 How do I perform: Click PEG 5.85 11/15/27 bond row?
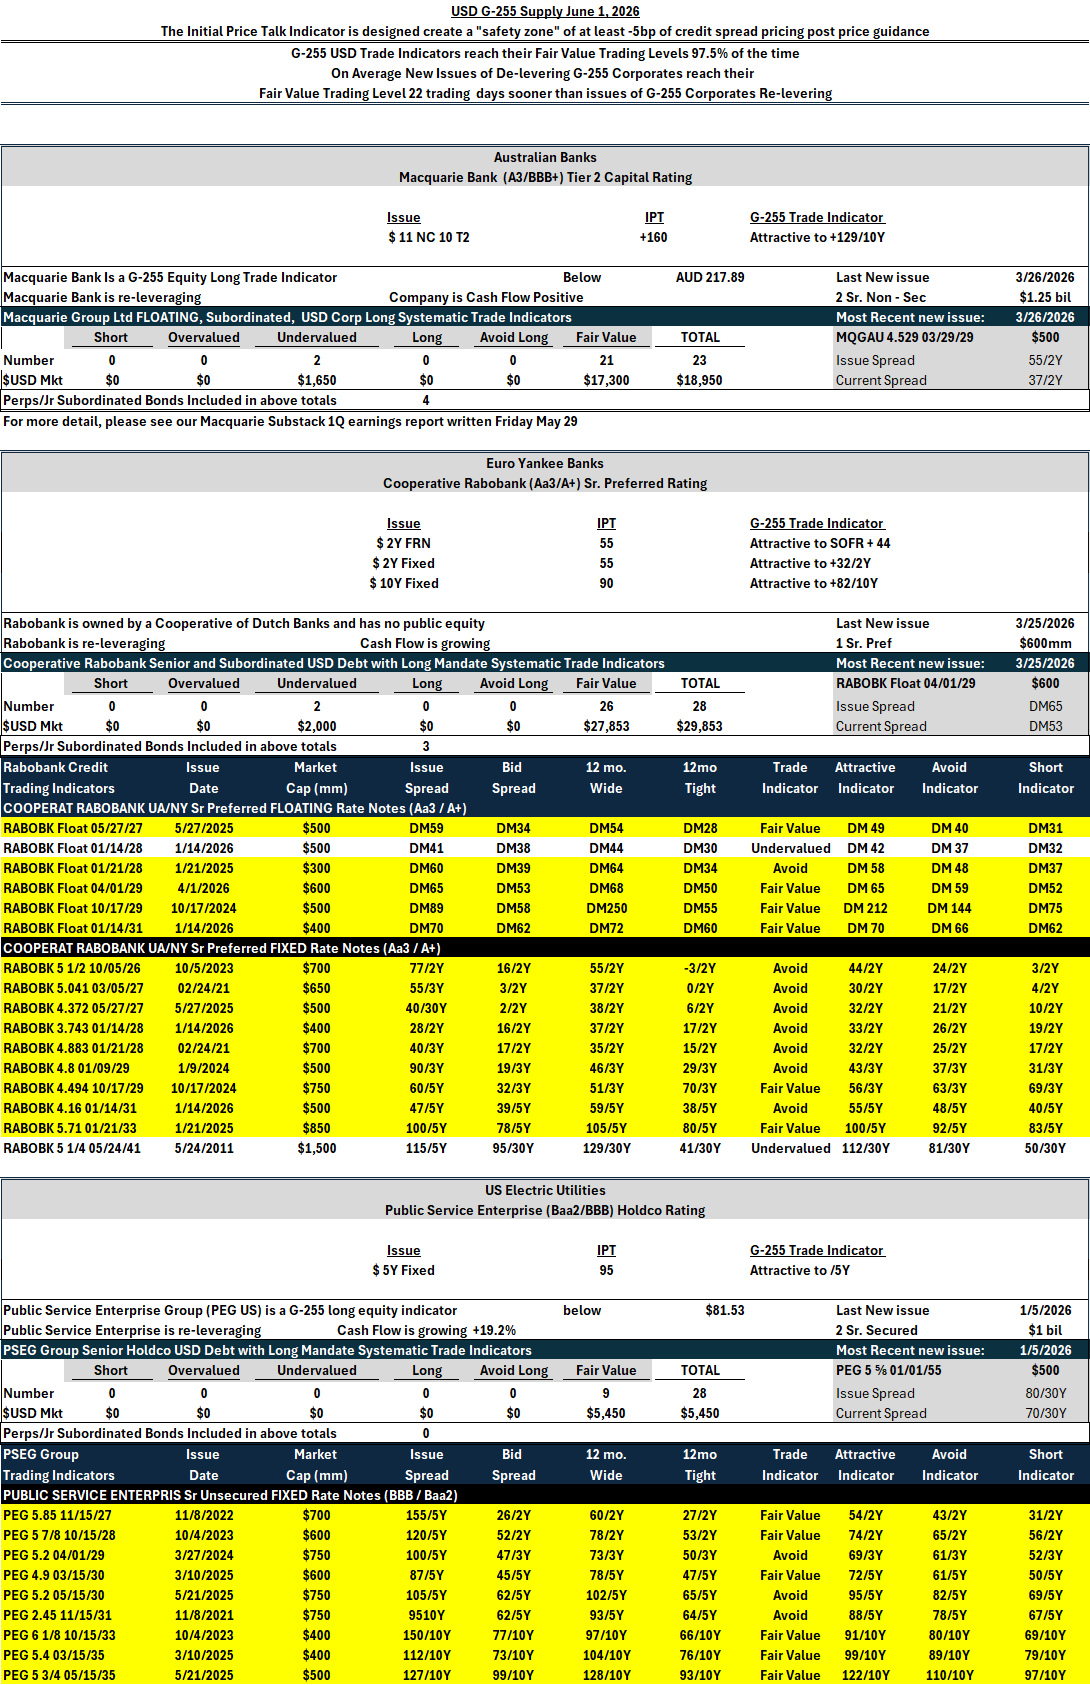(x=545, y=1515)
